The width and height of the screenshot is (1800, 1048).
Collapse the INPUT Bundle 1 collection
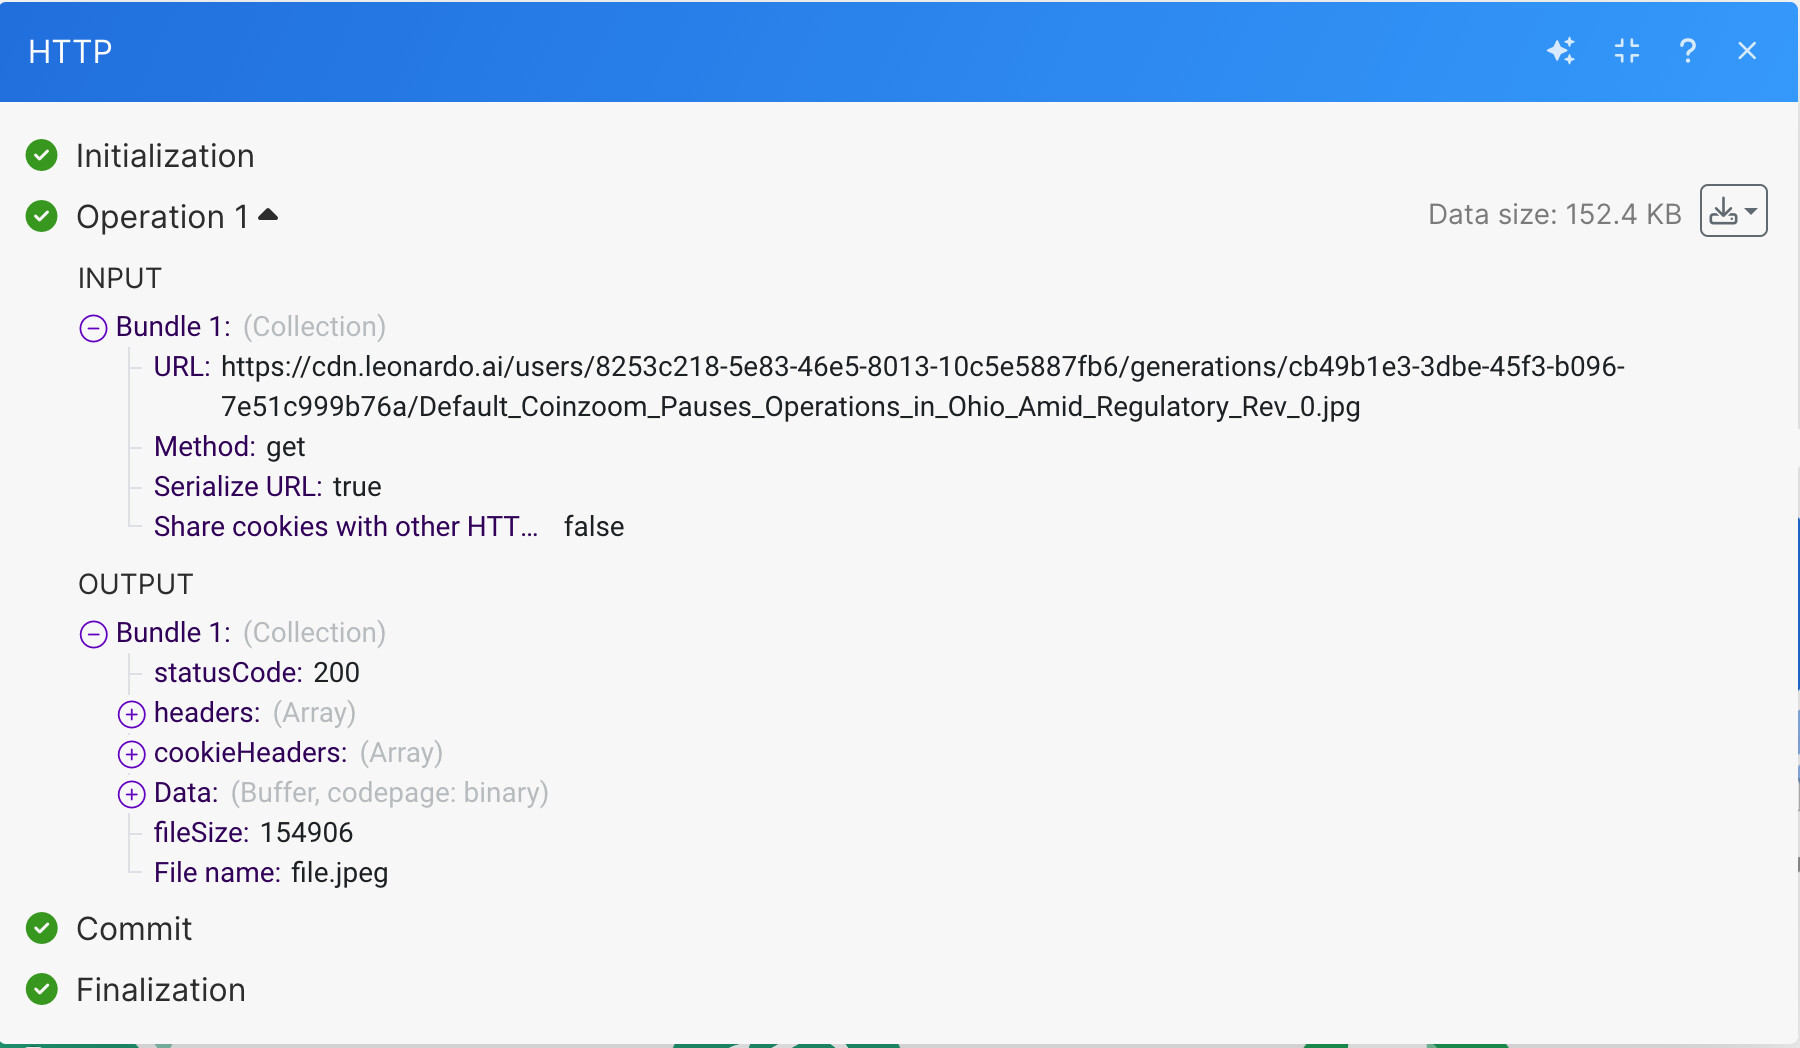point(93,328)
